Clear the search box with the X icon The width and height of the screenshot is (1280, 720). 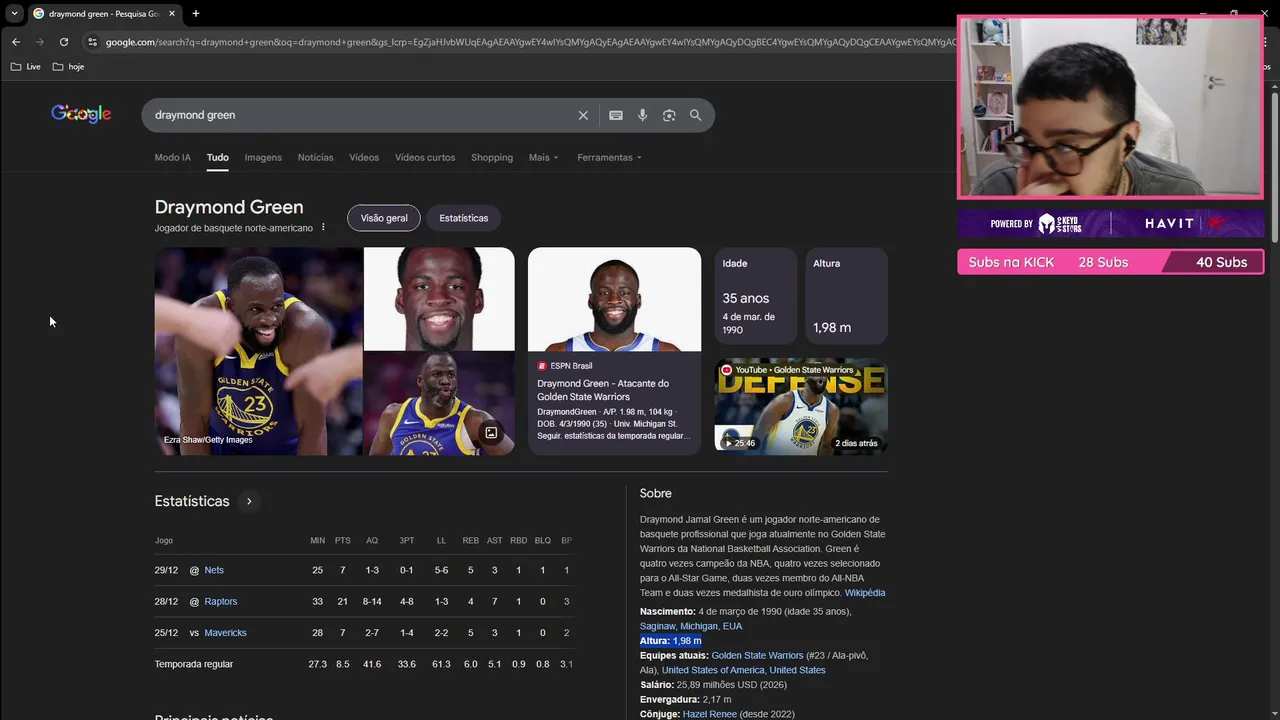point(583,115)
